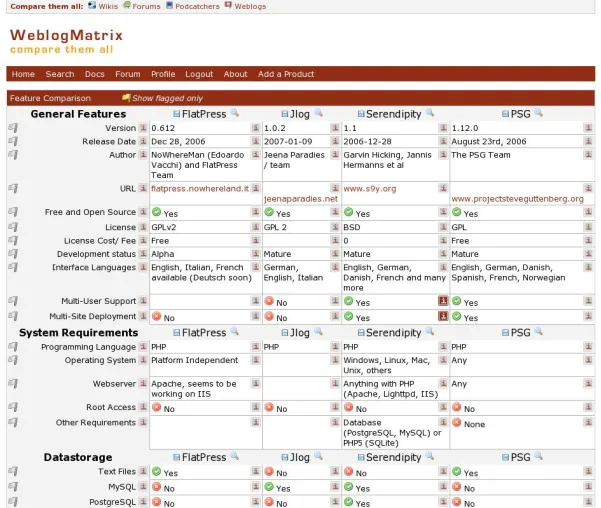Open info icon next to Root Access label
Screen dimensions: 601x508
point(143,407)
